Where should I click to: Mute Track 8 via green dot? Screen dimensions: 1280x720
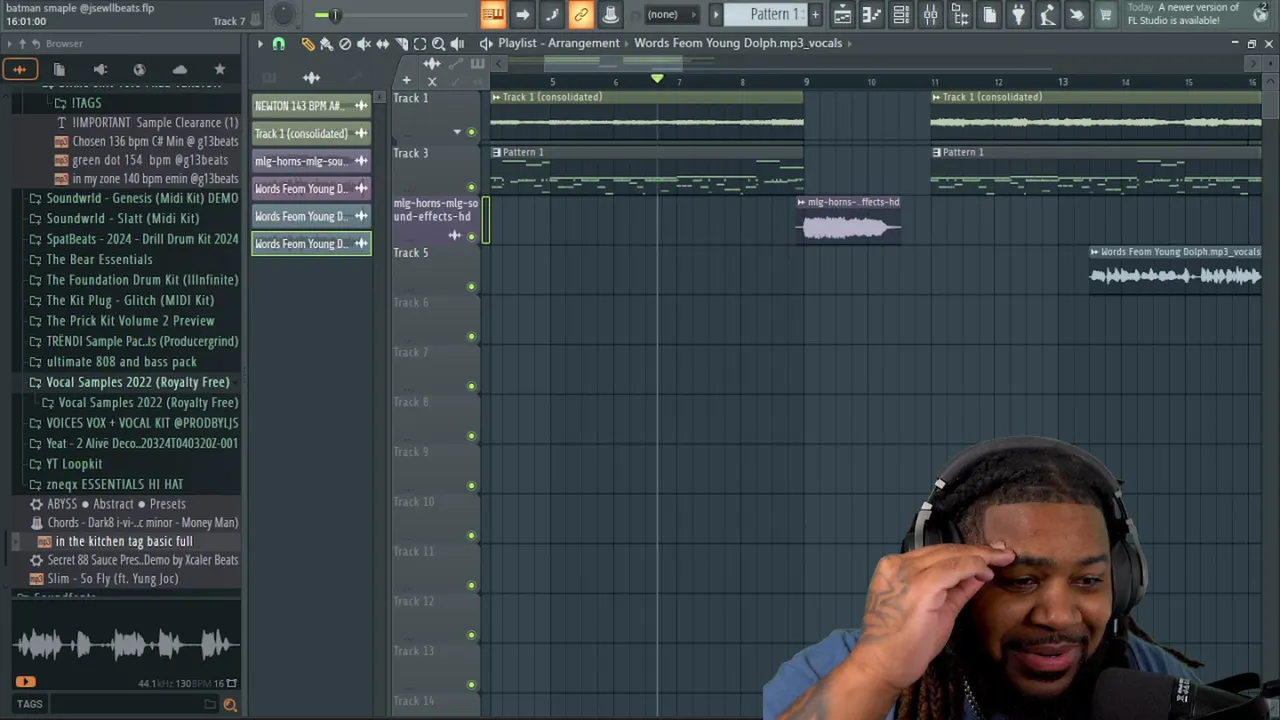(472, 436)
